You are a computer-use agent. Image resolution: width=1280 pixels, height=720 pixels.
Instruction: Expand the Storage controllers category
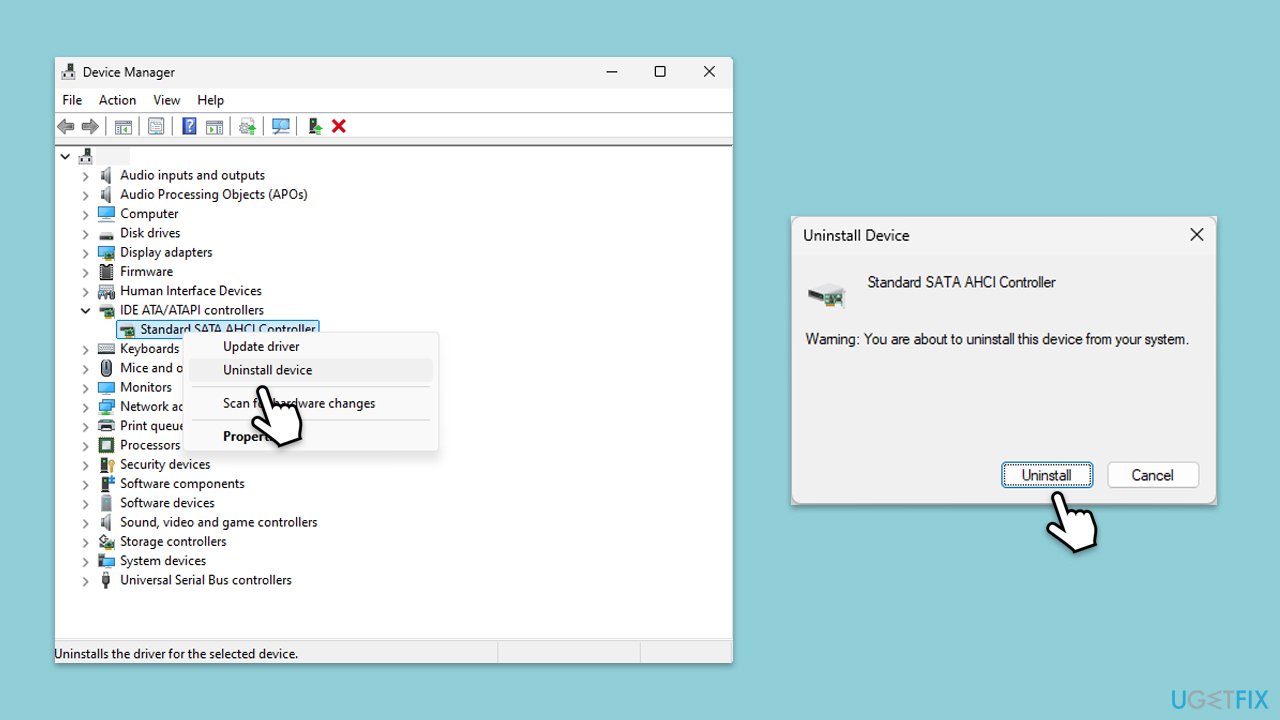point(86,542)
